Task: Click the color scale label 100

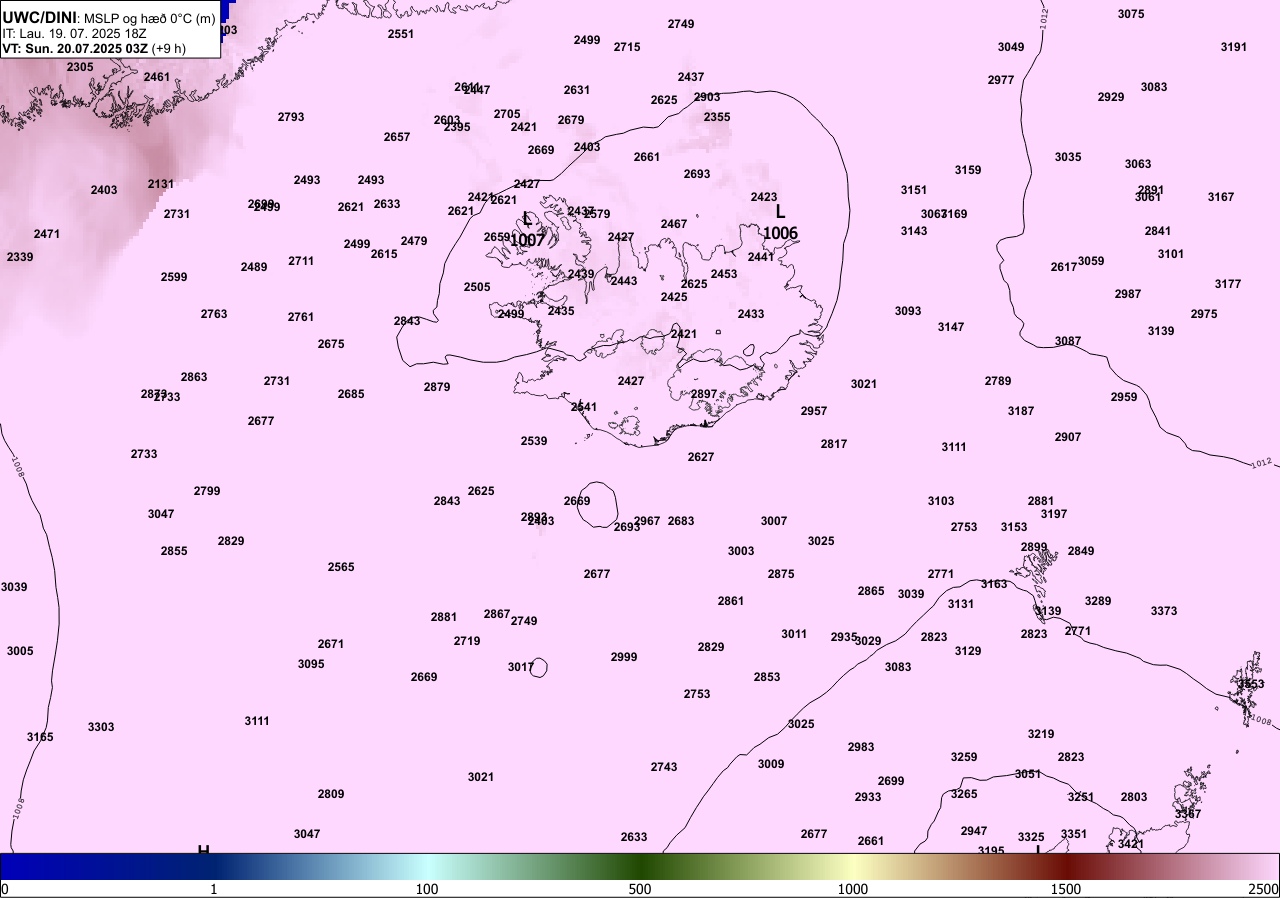Action: [x=427, y=889]
